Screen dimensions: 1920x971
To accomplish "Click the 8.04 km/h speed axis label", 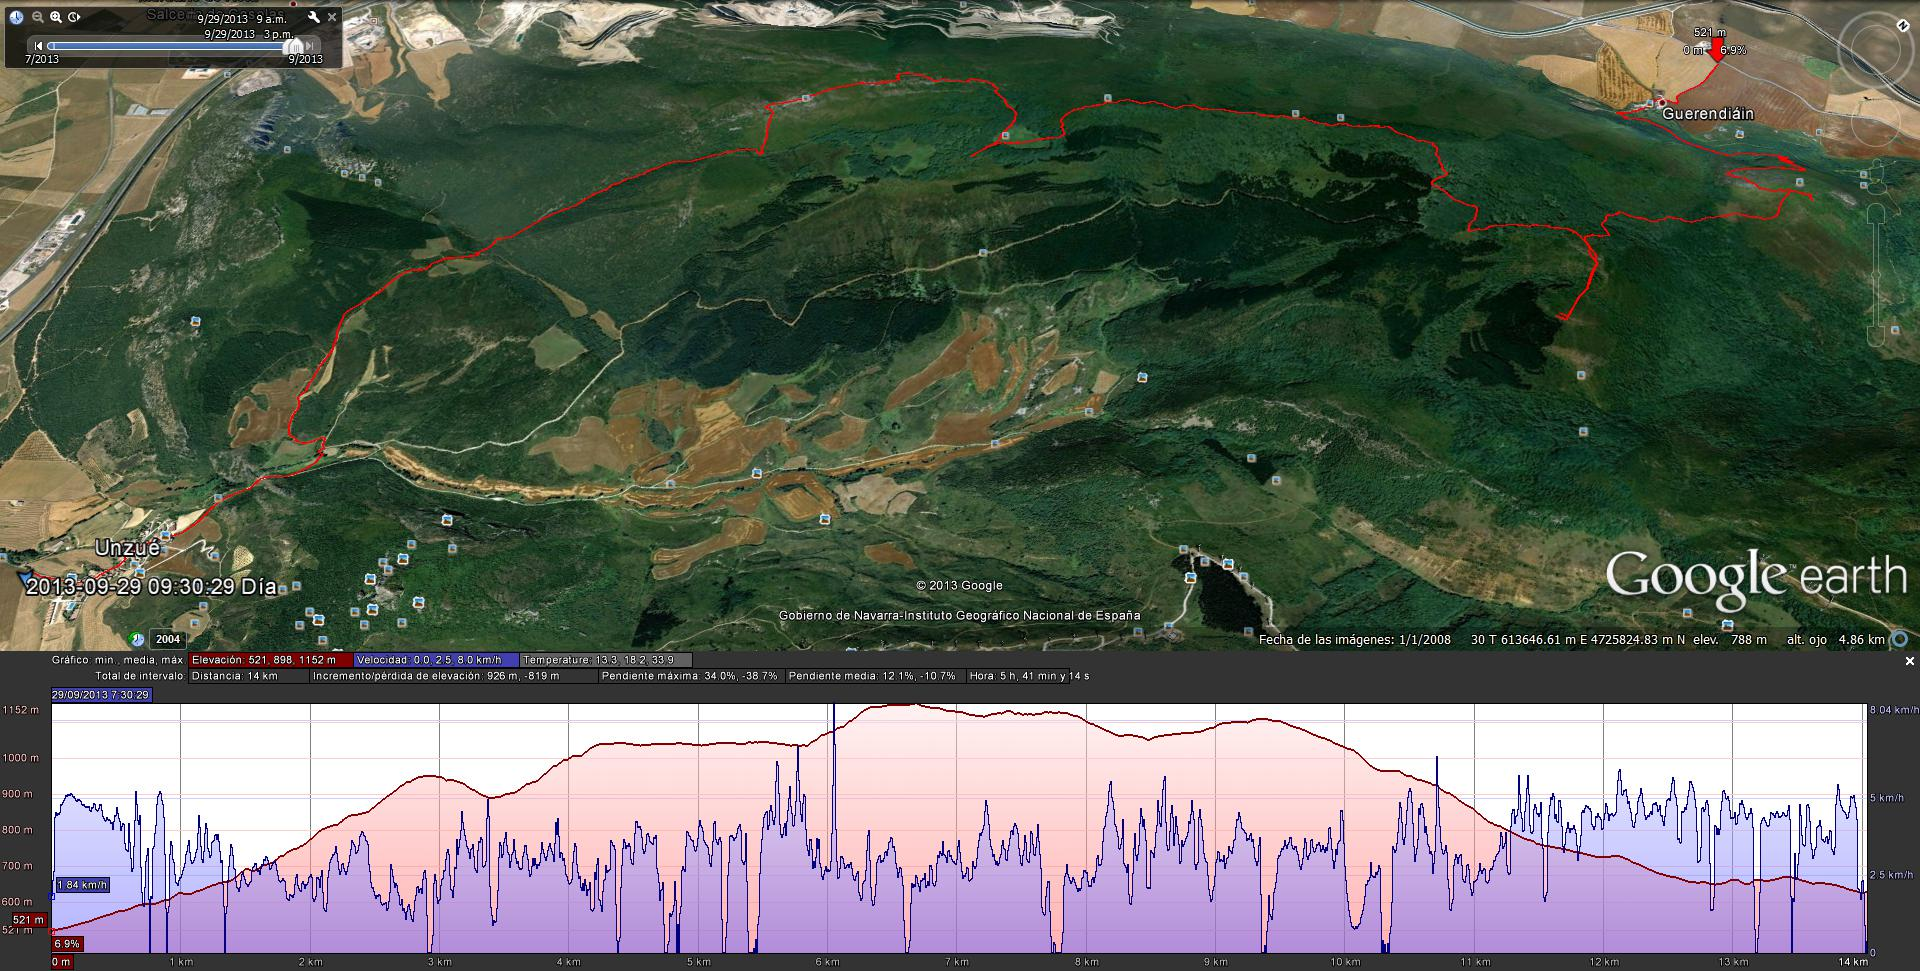I will click(1894, 710).
